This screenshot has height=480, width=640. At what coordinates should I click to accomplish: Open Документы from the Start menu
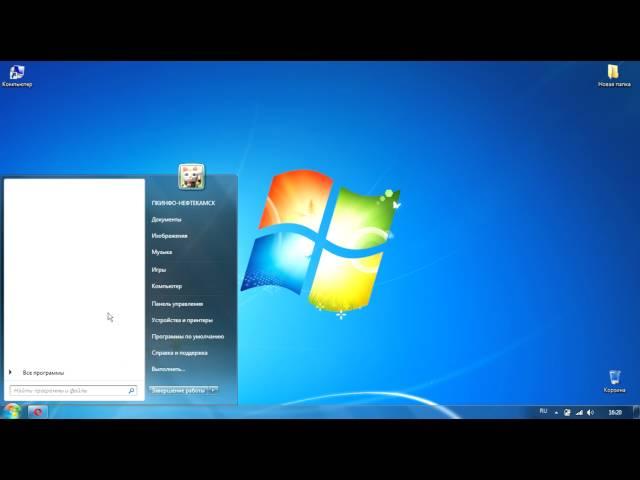tap(167, 220)
